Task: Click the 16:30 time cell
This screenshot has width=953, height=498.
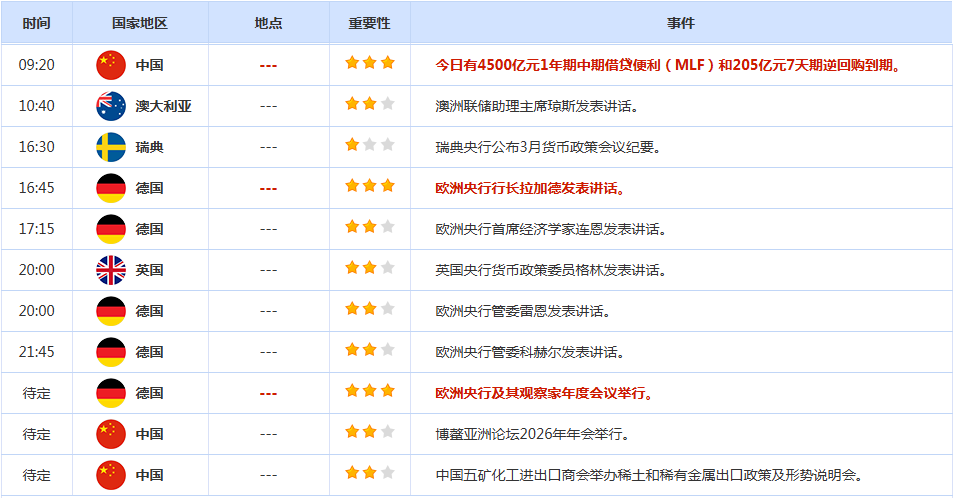Action: coord(36,147)
